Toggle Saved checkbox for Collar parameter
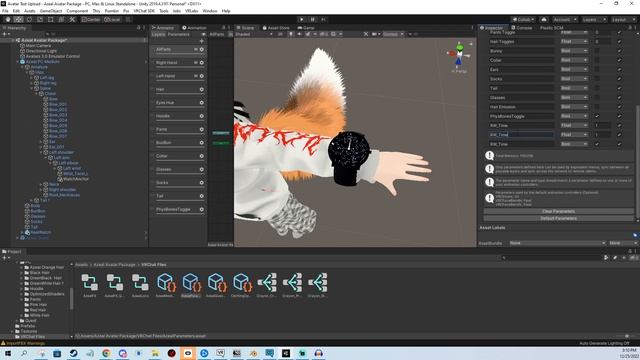 click(x=619, y=60)
